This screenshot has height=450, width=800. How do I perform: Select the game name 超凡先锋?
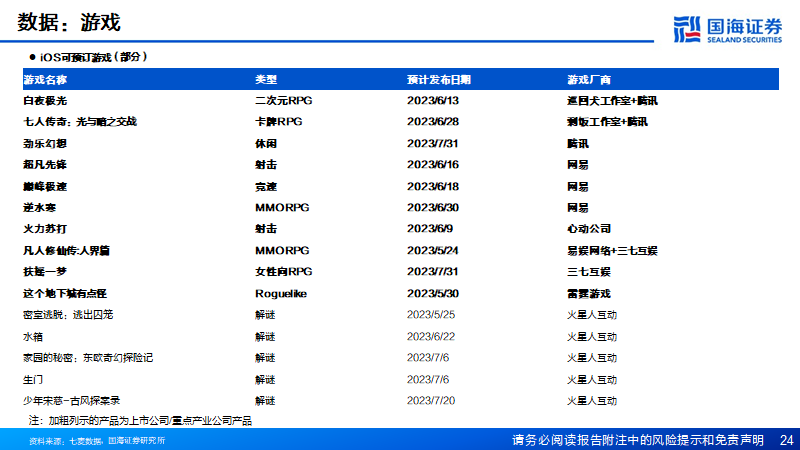45,165
